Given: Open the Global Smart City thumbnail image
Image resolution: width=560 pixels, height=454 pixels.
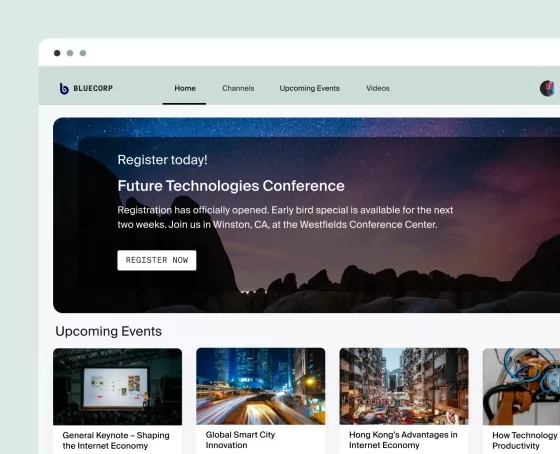Looking at the screenshot, I should (x=261, y=386).
